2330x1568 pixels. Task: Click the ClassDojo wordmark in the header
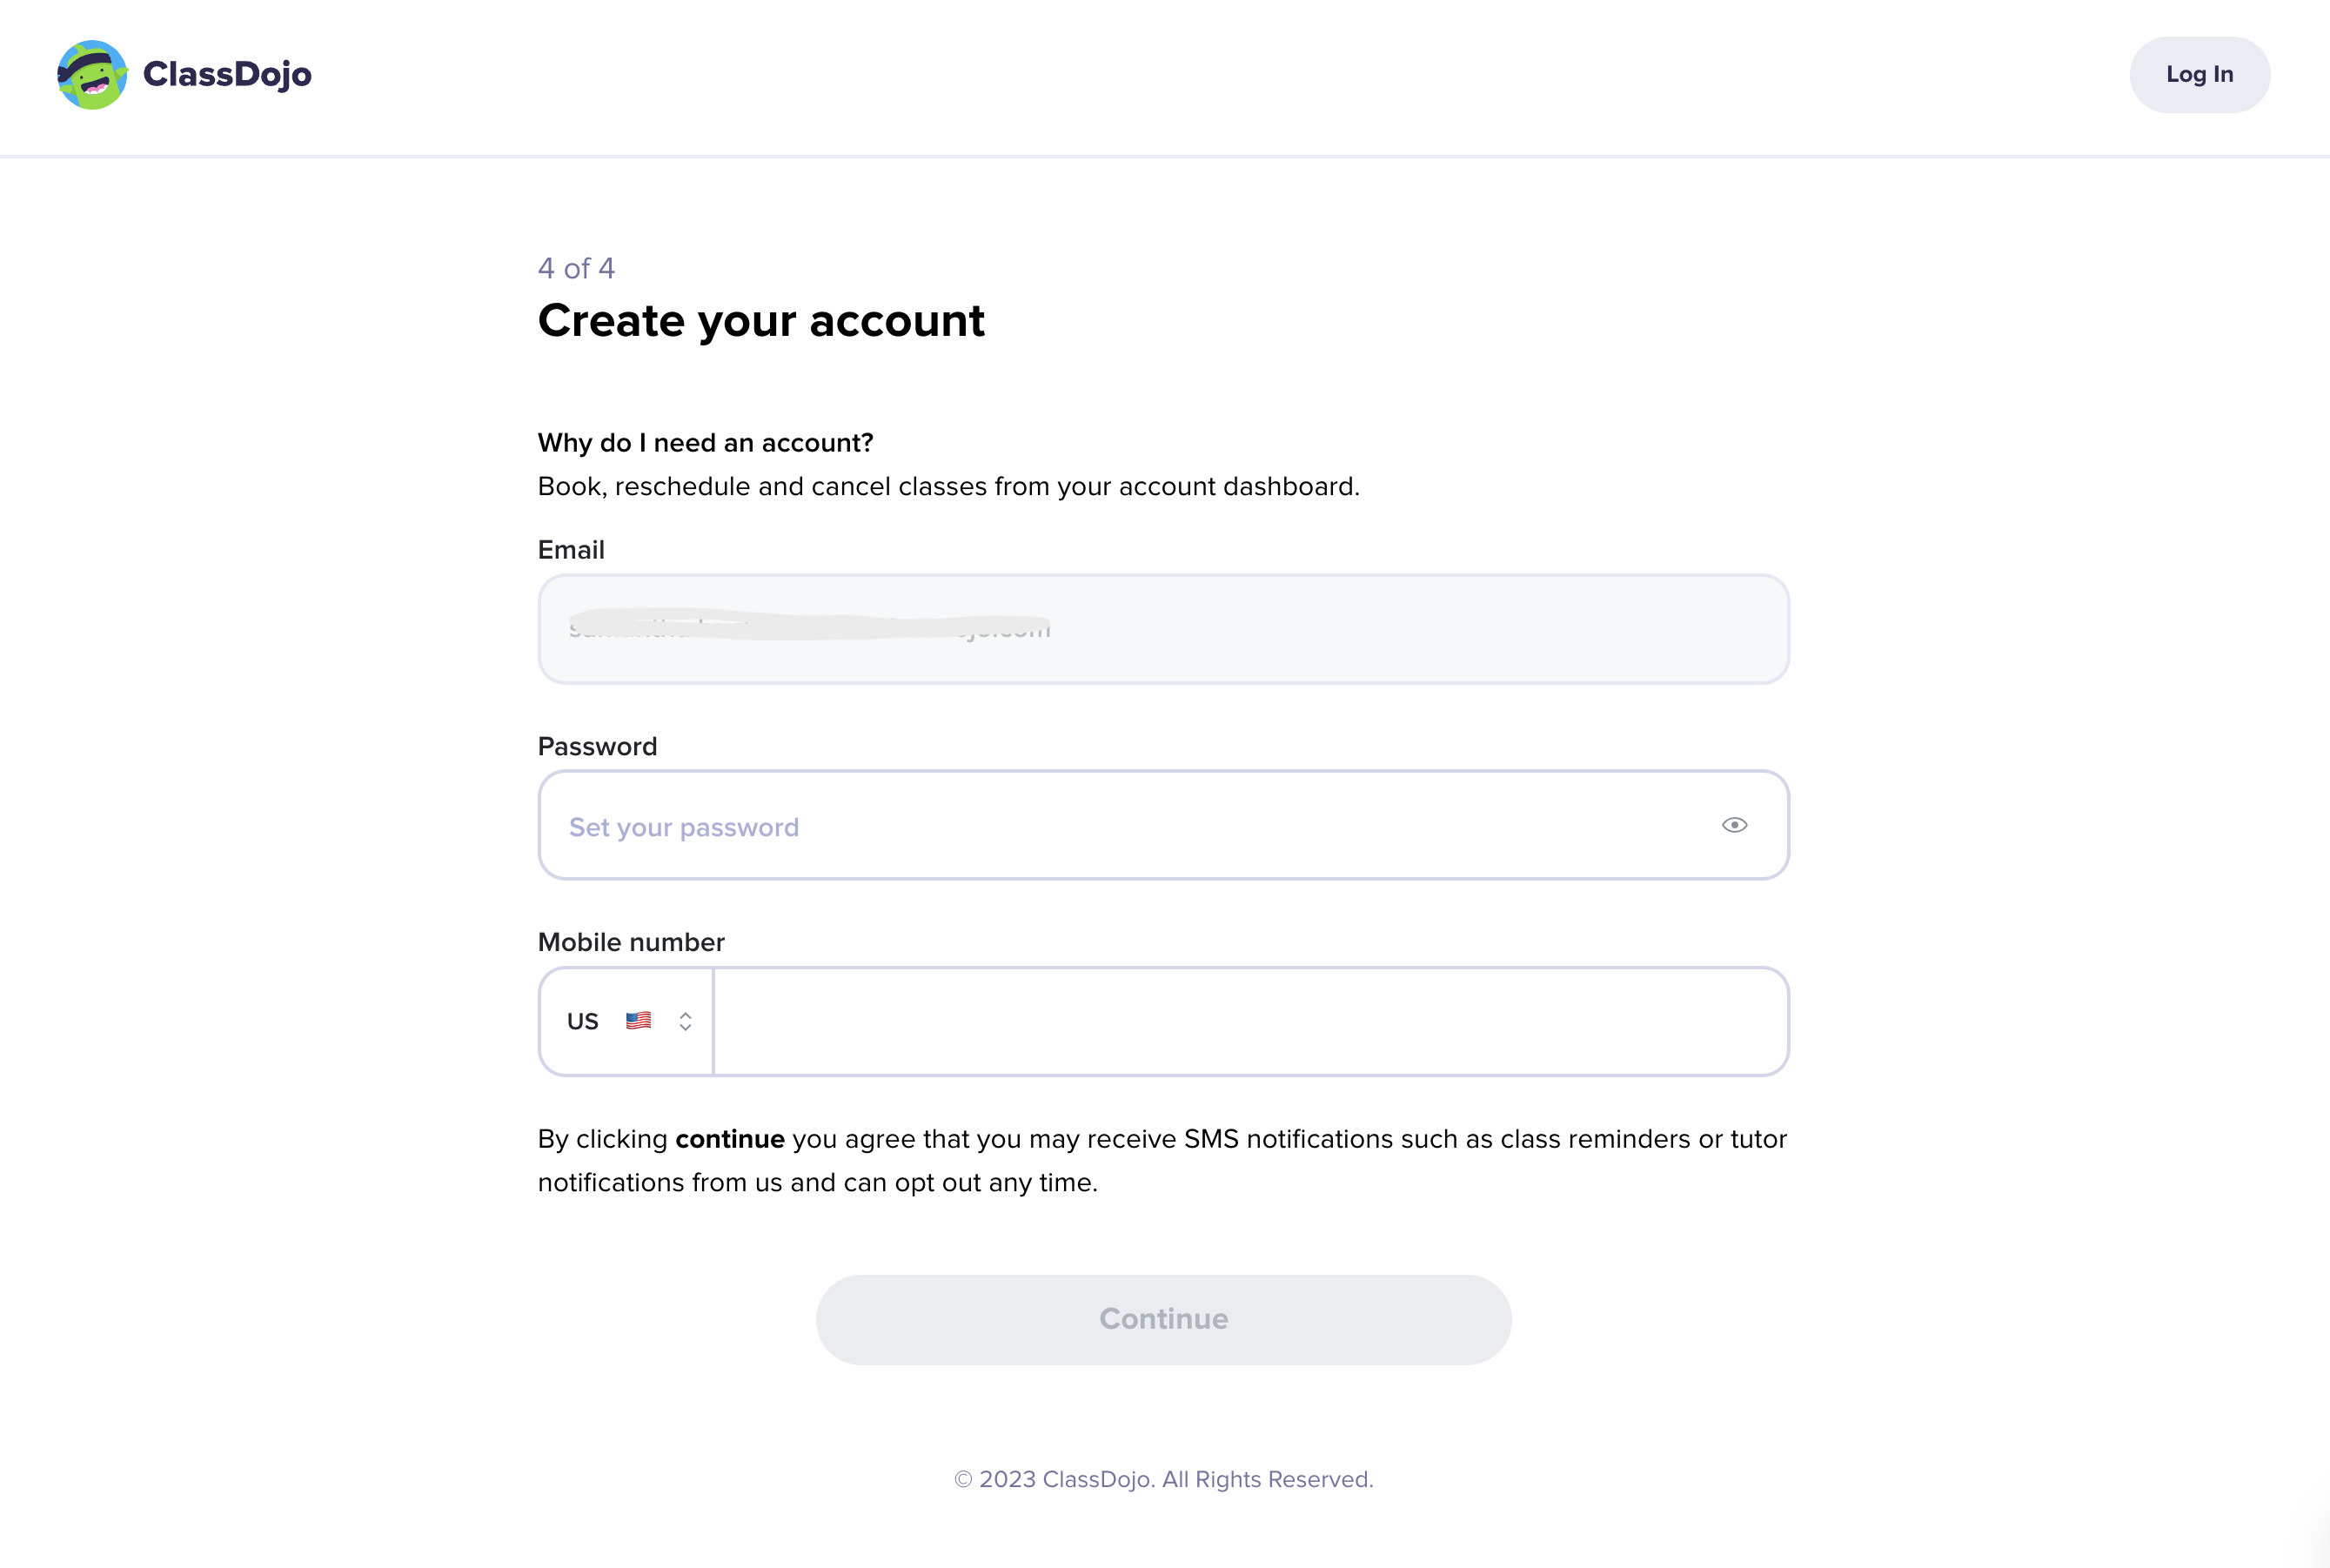pos(227,73)
